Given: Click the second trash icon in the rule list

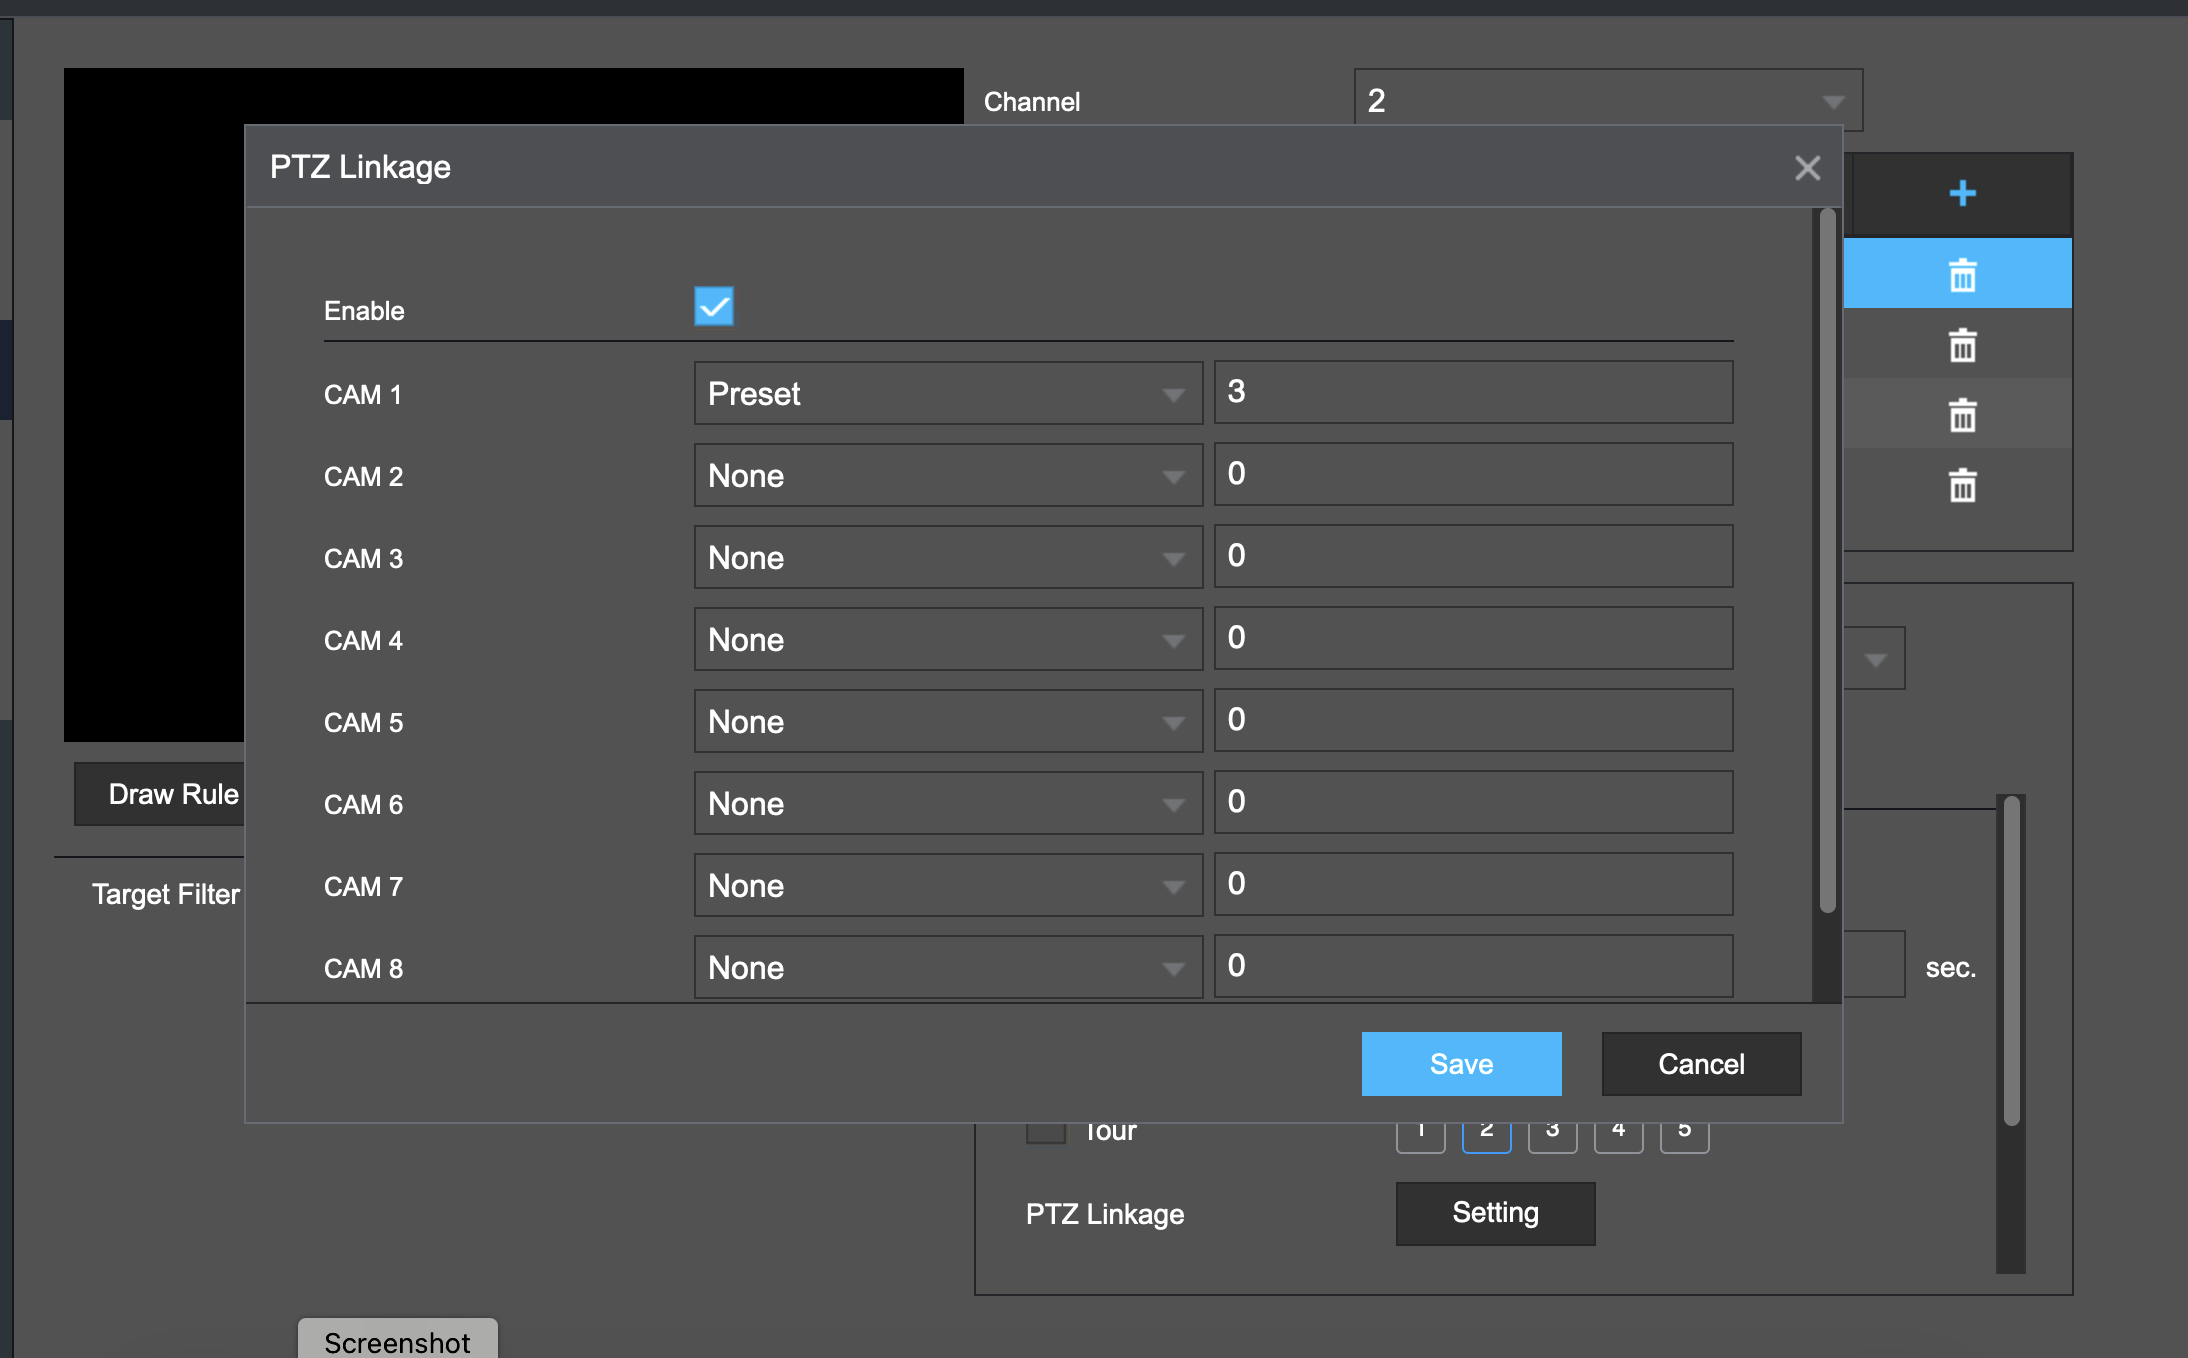Looking at the screenshot, I should [x=1962, y=345].
